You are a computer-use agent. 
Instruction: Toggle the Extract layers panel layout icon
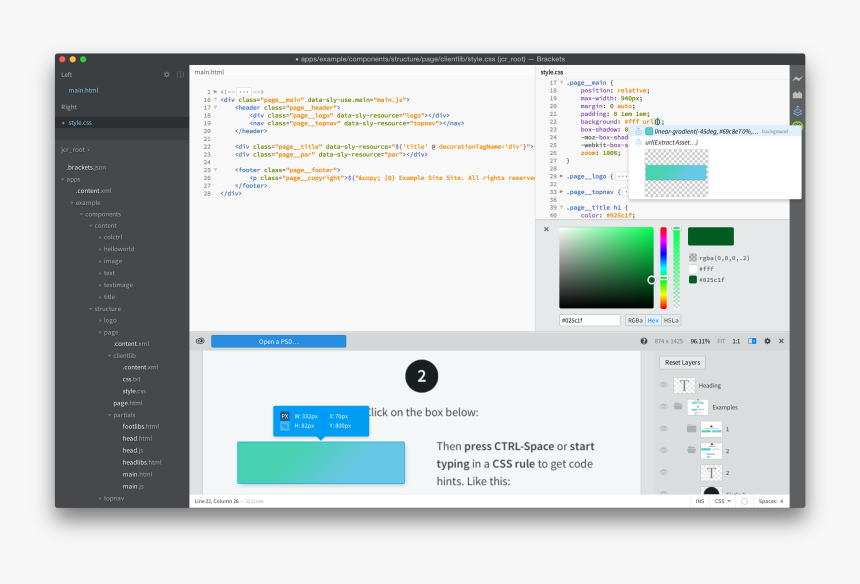click(x=752, y=341)
